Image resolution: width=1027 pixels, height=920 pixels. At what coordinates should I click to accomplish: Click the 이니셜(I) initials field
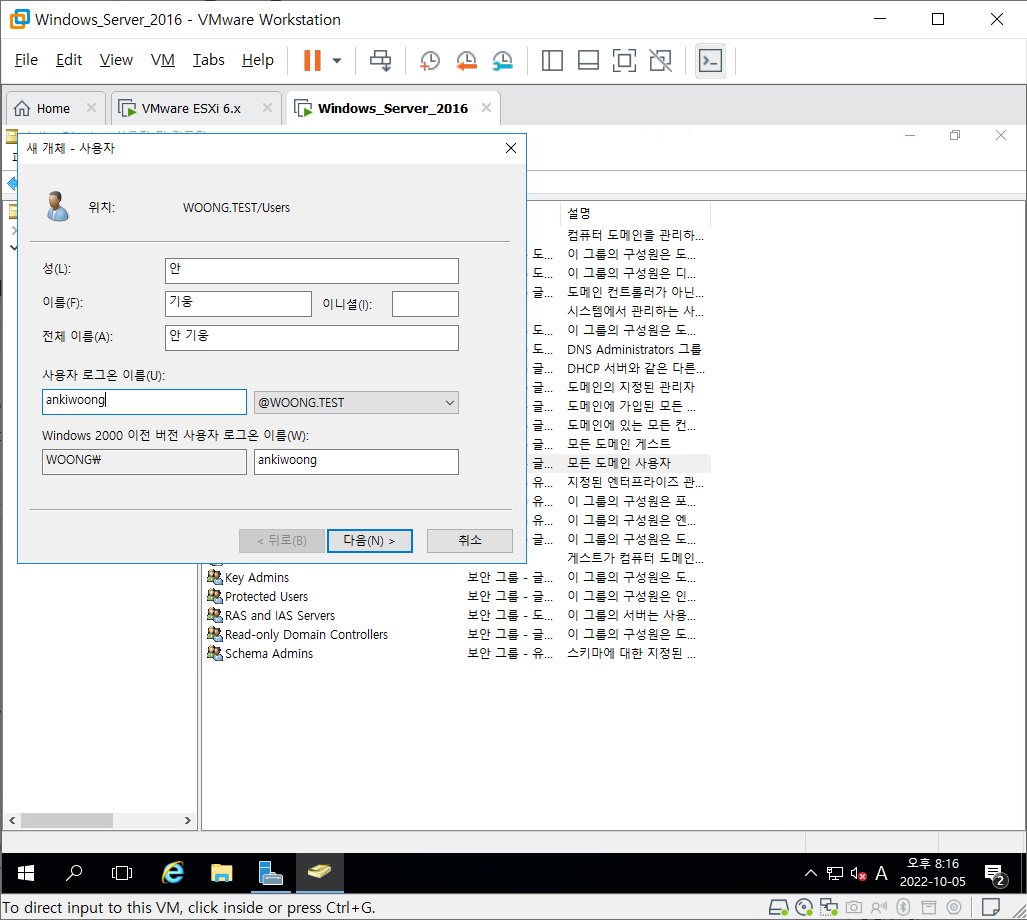(425, 304)
